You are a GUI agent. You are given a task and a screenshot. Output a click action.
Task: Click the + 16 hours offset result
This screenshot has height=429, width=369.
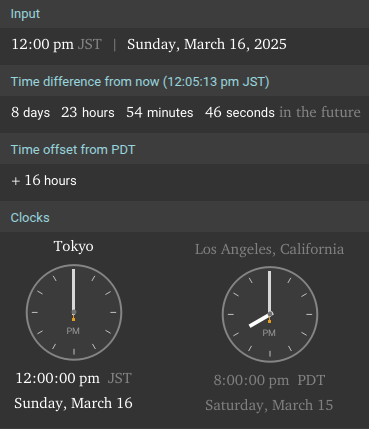[x=44, y=180]
